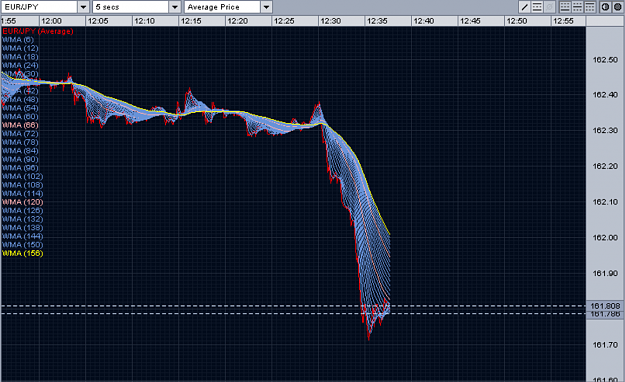The width and height of the screenshot is (625, 382).
Task: Click the 162.00 price axis label
Action: coord(605,238)
